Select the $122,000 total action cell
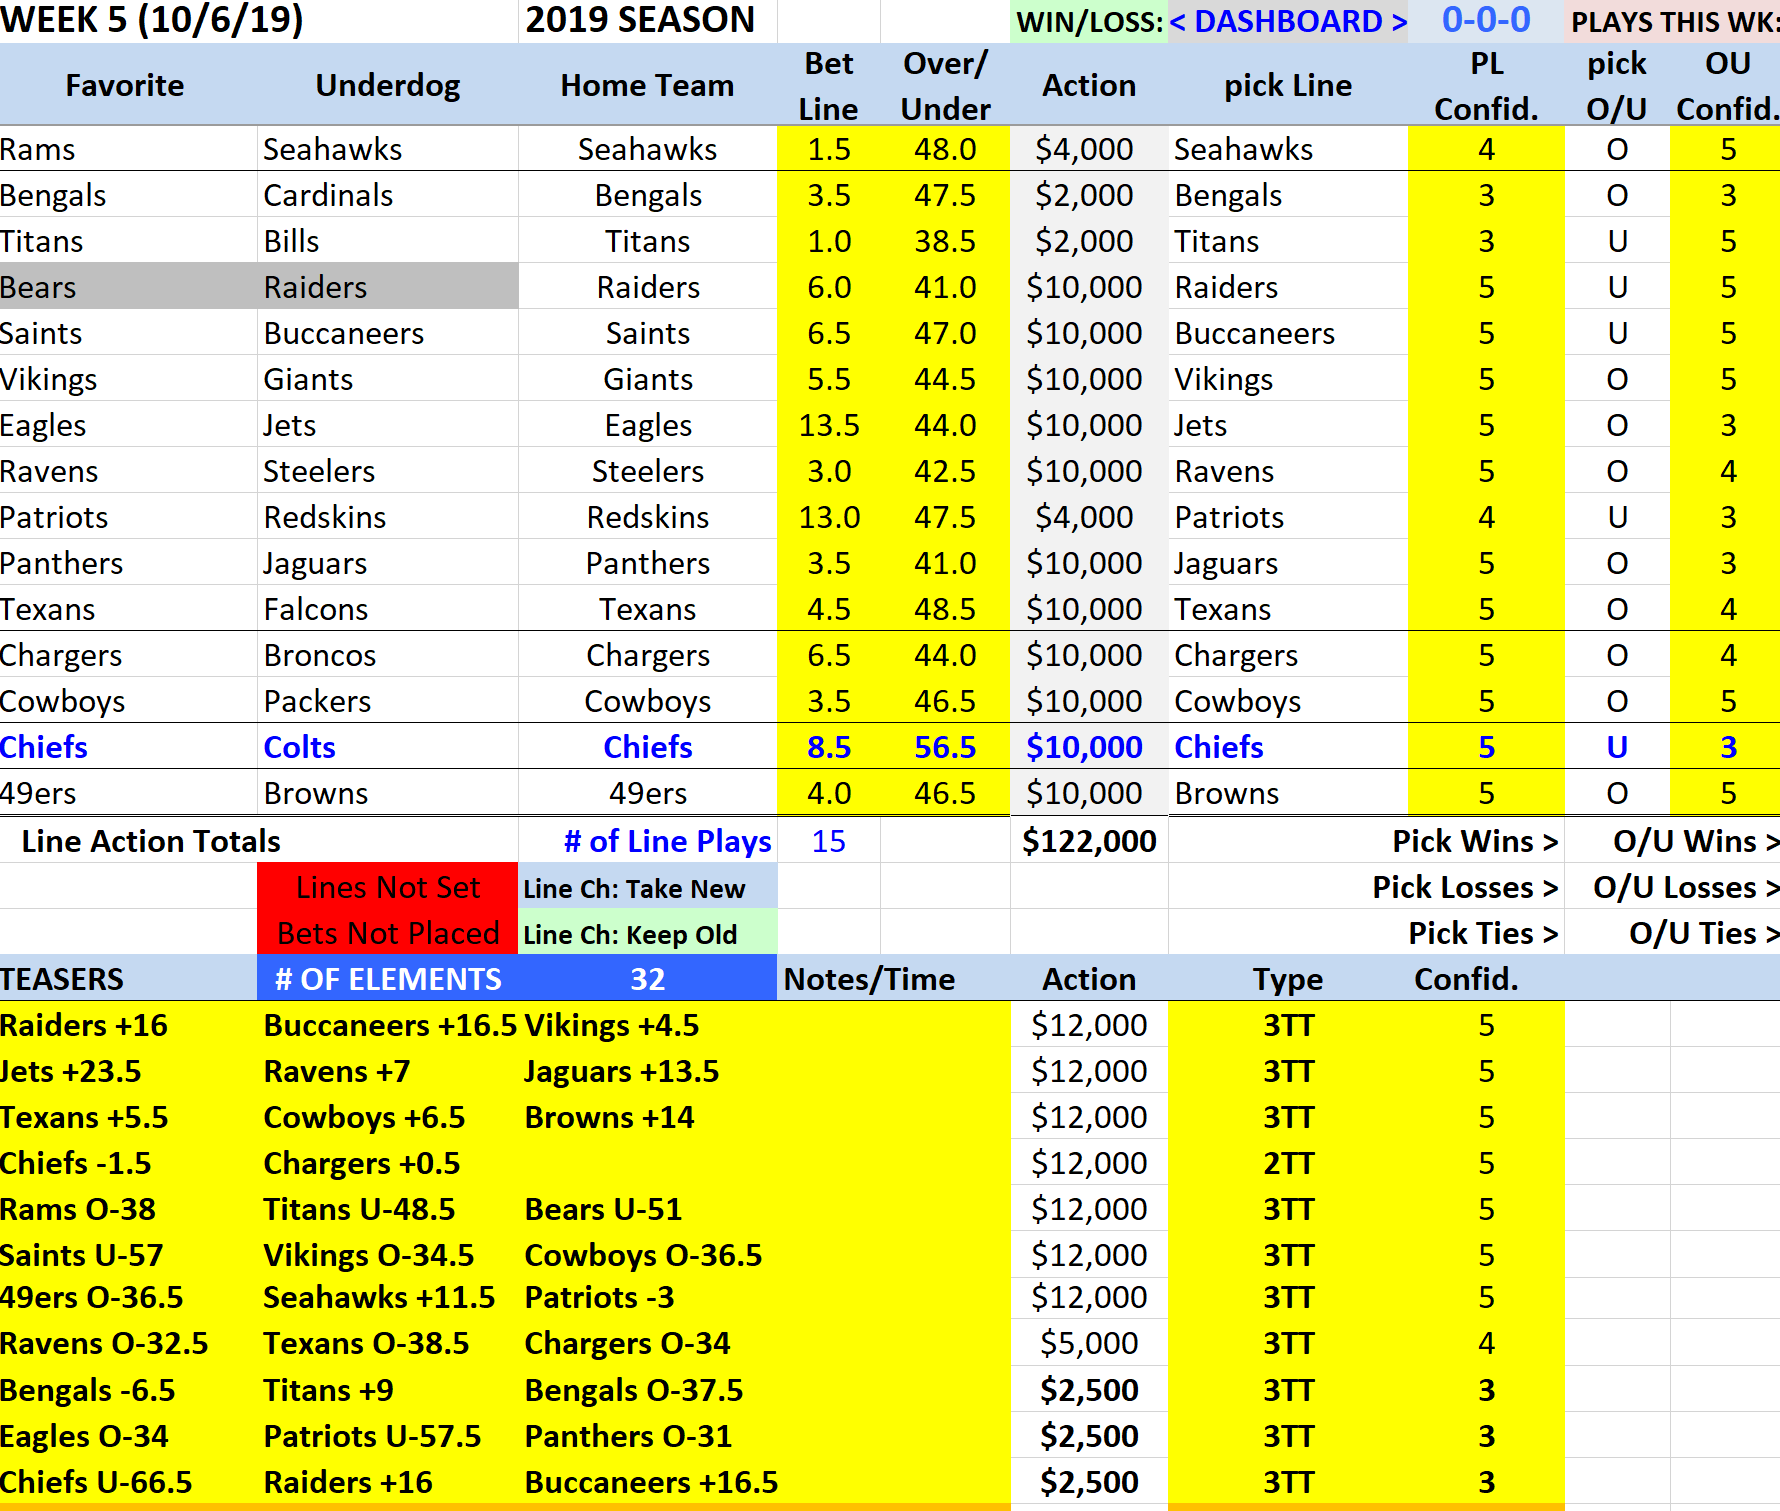This screenshot has height=1511, width=1780. coord(1089,842)
